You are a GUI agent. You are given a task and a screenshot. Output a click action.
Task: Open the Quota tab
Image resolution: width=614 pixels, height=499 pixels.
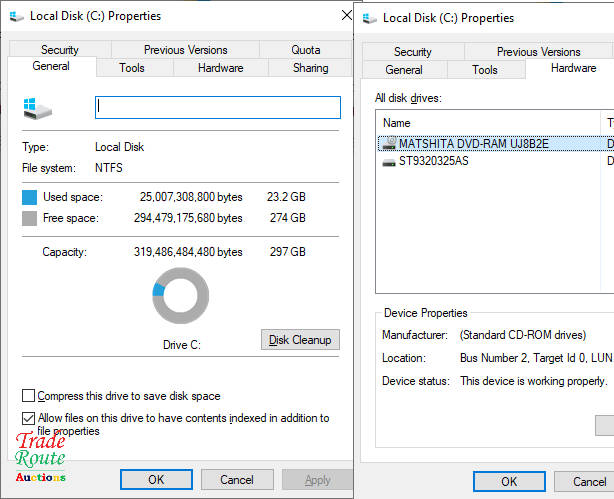305,50
